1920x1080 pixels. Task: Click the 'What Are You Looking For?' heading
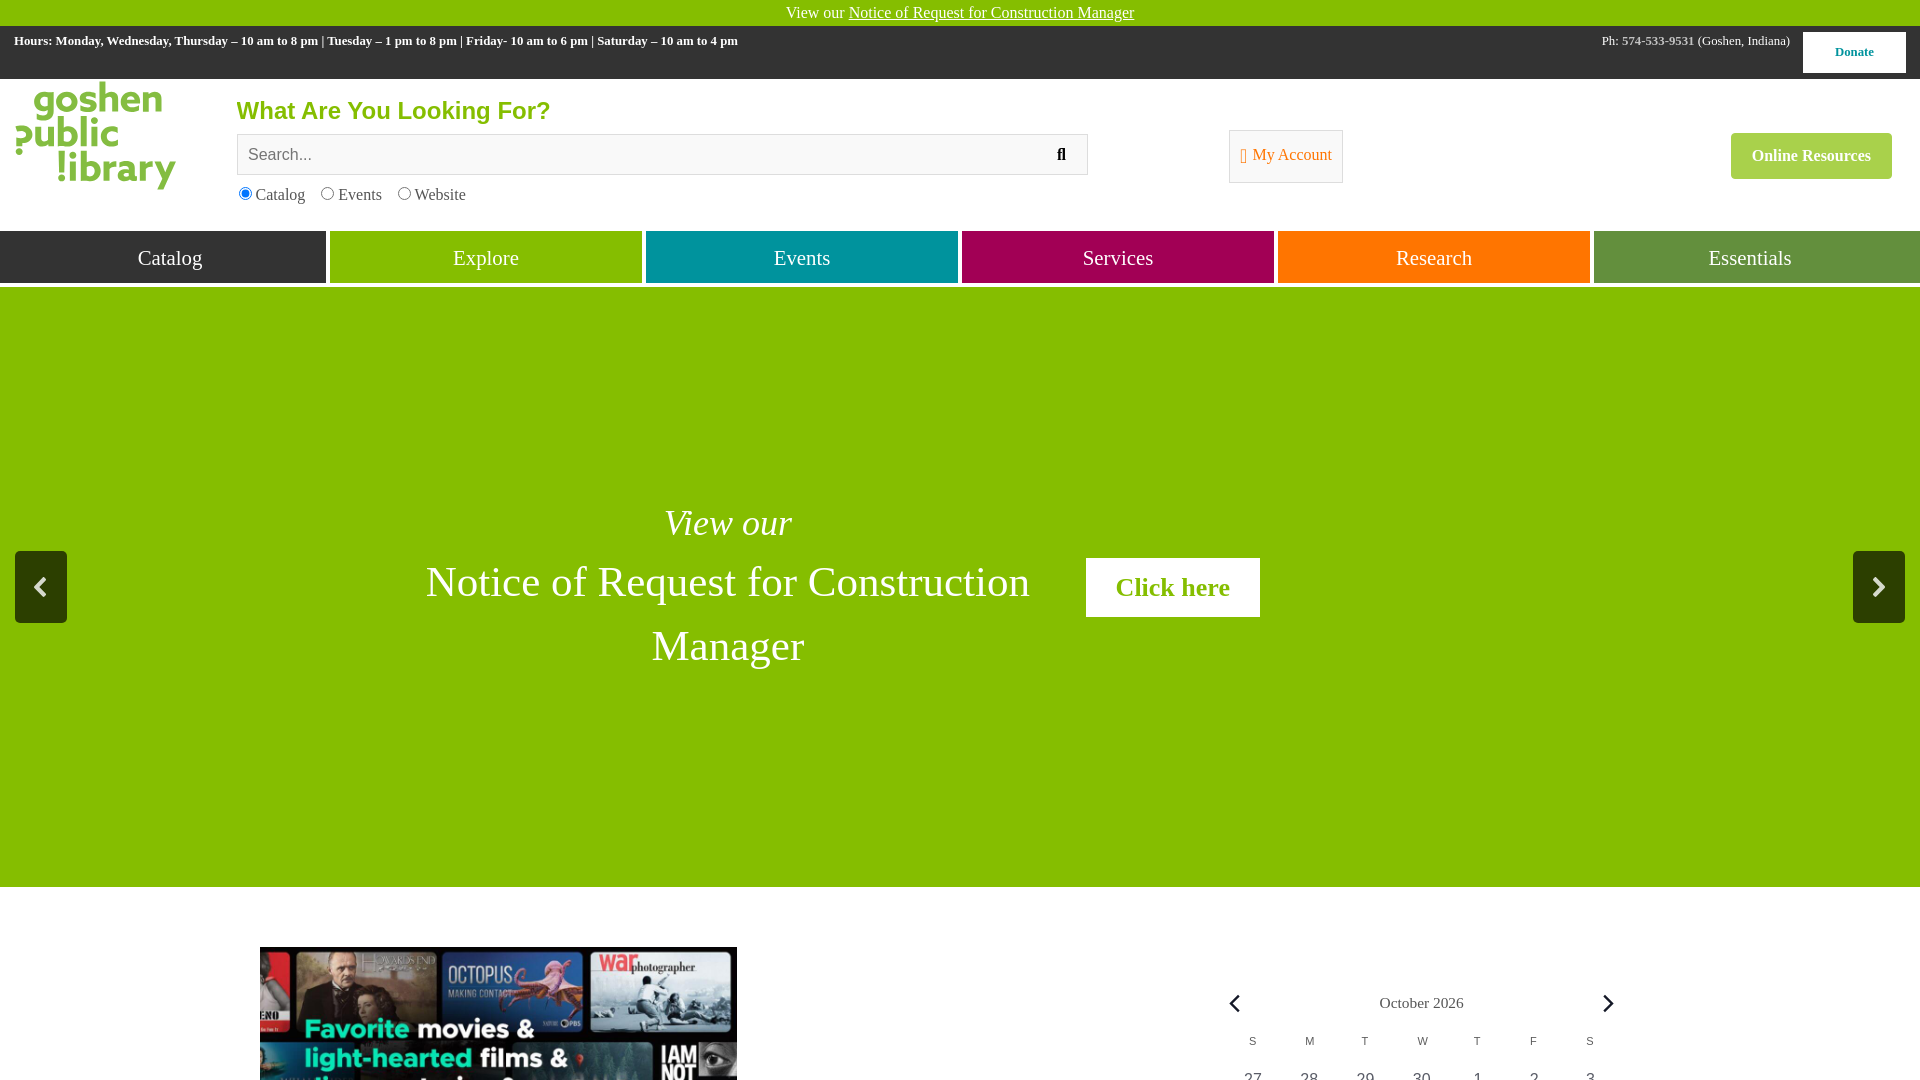tap(394, 111)
